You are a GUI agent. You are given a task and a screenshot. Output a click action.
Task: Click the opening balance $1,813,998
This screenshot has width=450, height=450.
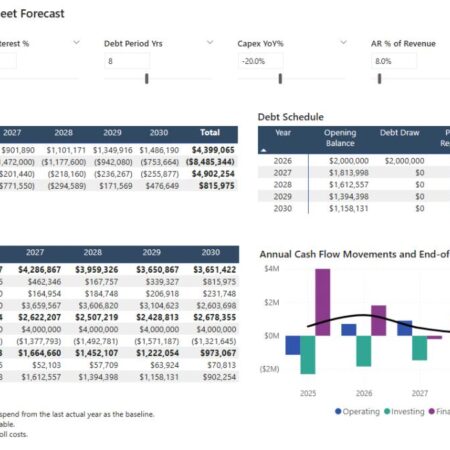pos(349,173)
